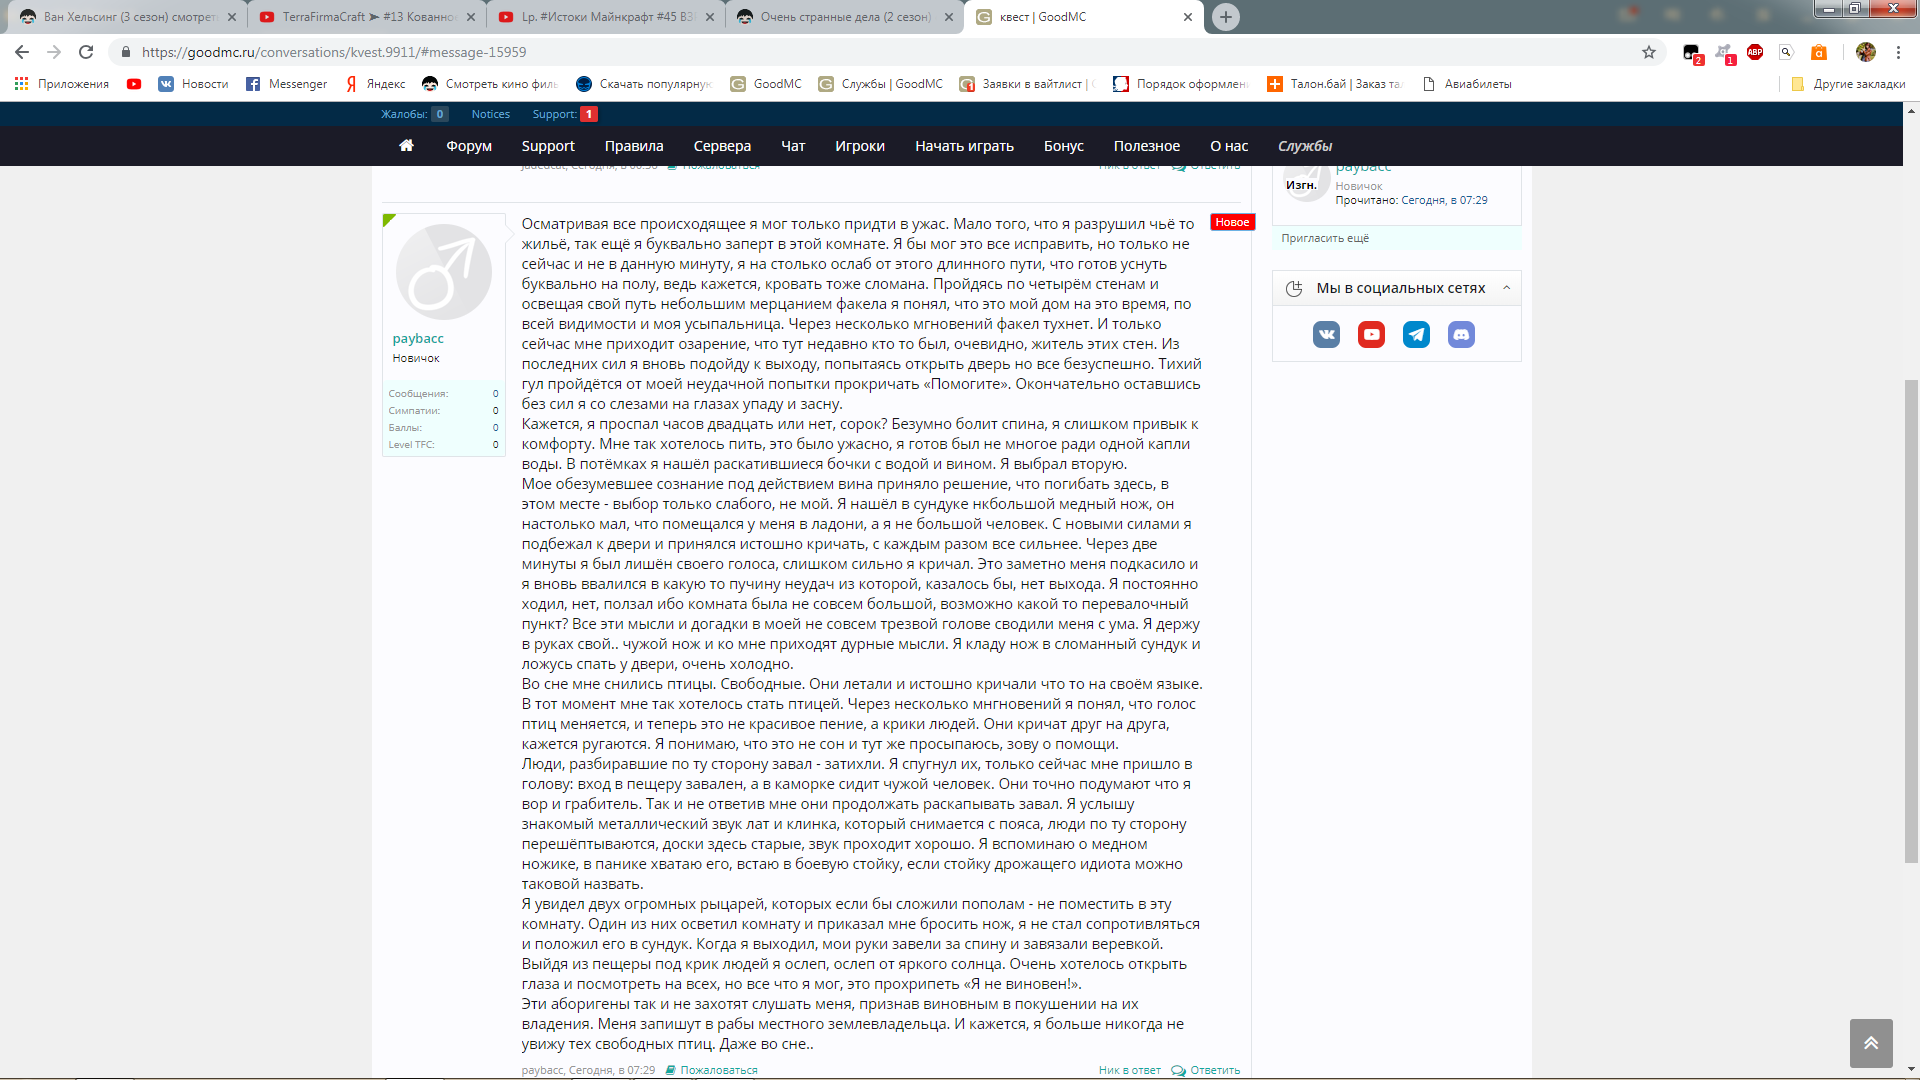Screen dimensions: 1920x1080
Task: Open the YouTube social icon
Action: 1371,335
